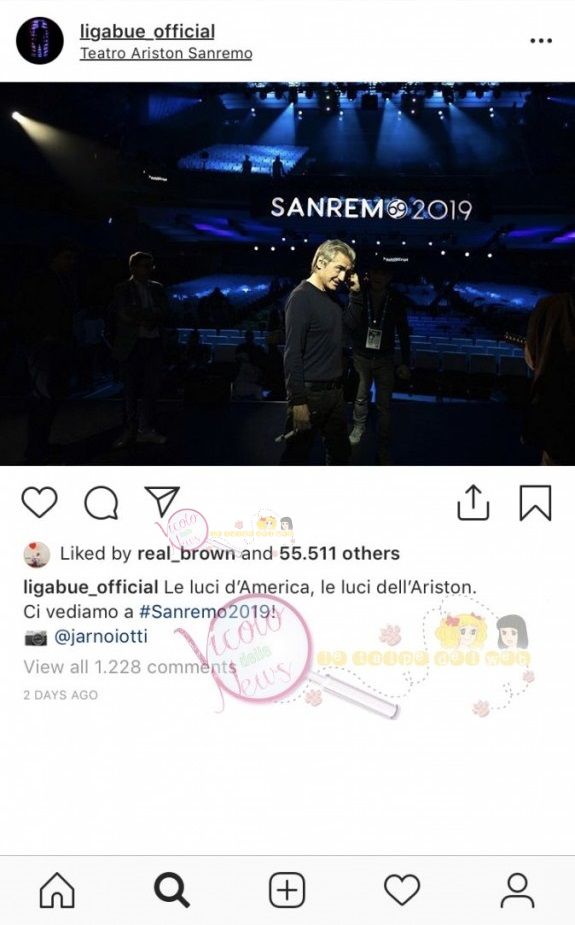This screenshot has width=575, height=925.
Task: Tap the Sanremo 2019 post photo
Action: (287, 274)
